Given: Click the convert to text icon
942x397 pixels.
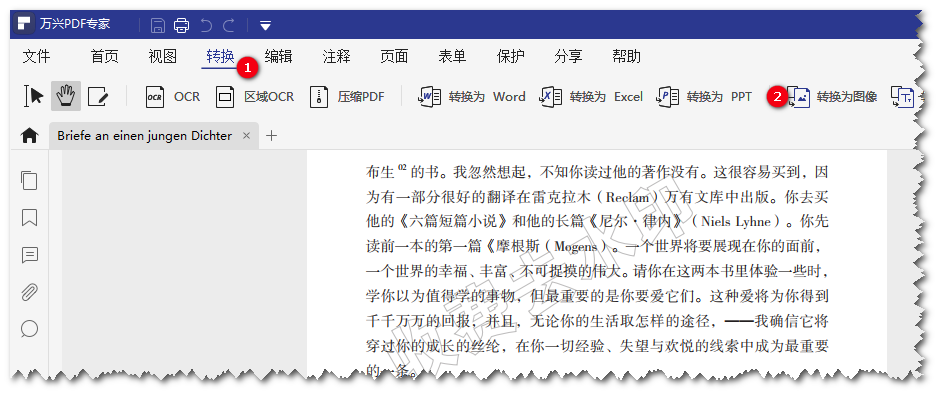Looking at the screenshot, I should click(902, 97).
